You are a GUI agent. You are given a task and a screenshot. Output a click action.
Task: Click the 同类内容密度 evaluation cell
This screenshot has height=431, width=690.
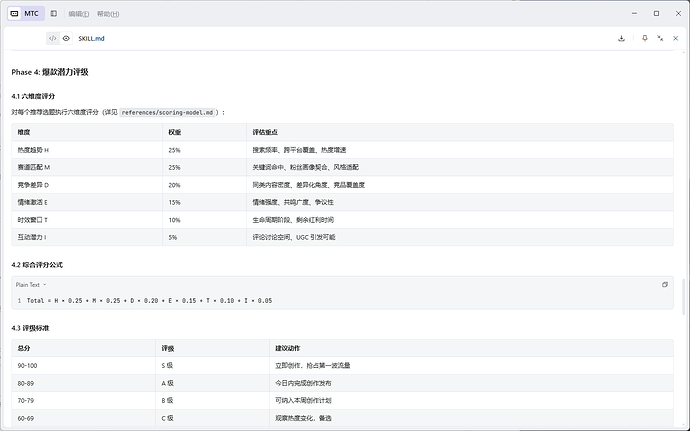coord(460,185)
